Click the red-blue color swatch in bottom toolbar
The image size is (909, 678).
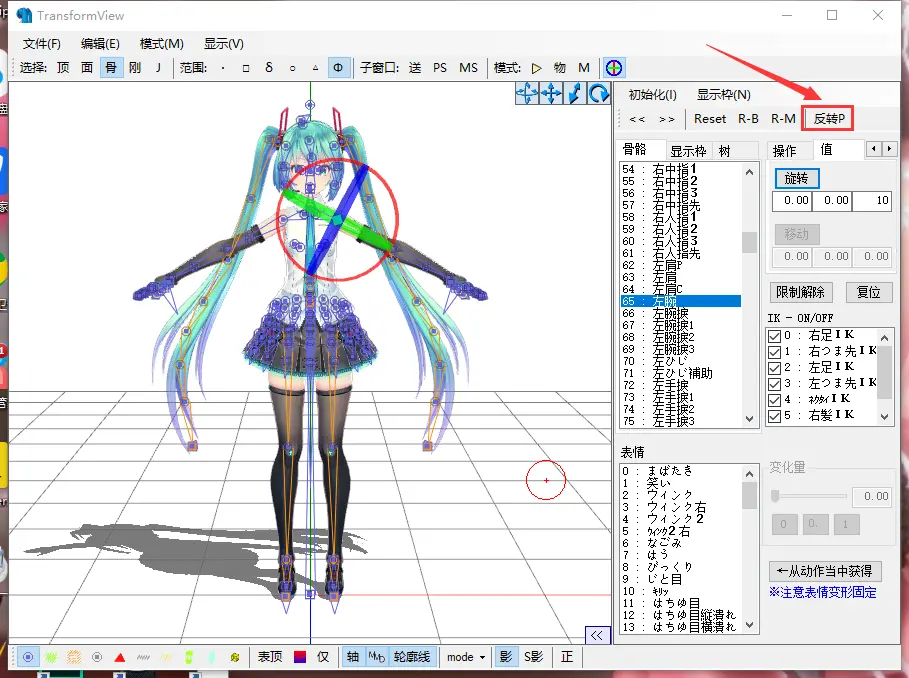point(300,657)
